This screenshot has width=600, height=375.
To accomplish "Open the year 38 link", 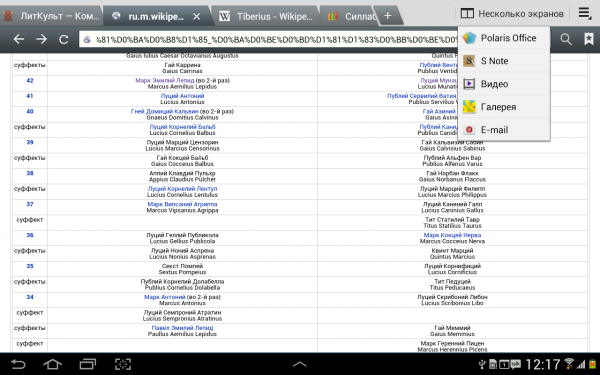I will [30, 173].
